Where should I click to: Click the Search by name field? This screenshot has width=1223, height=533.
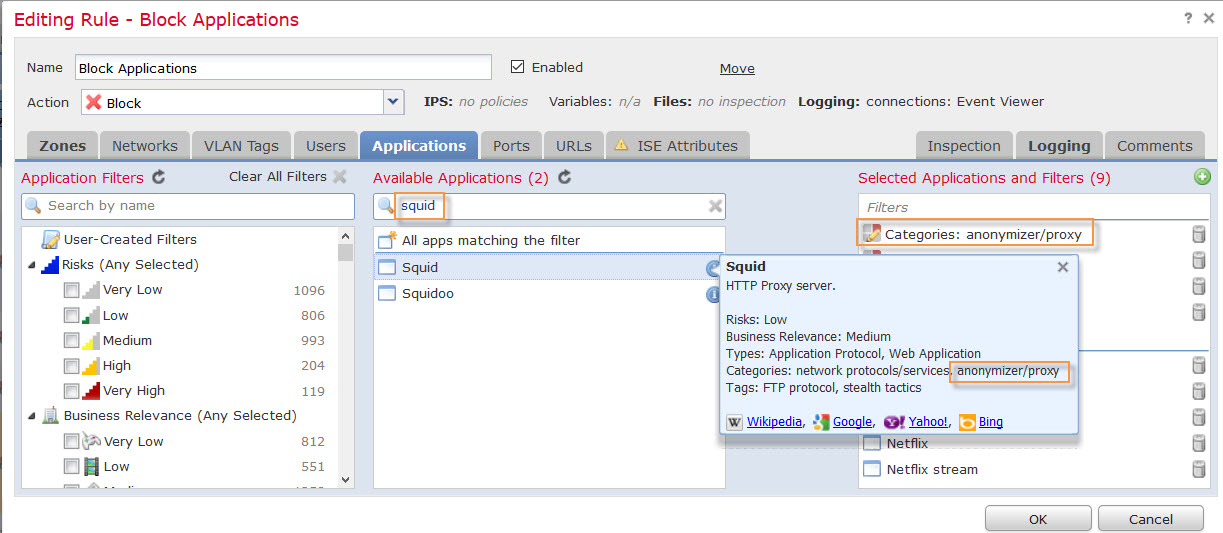188,206
